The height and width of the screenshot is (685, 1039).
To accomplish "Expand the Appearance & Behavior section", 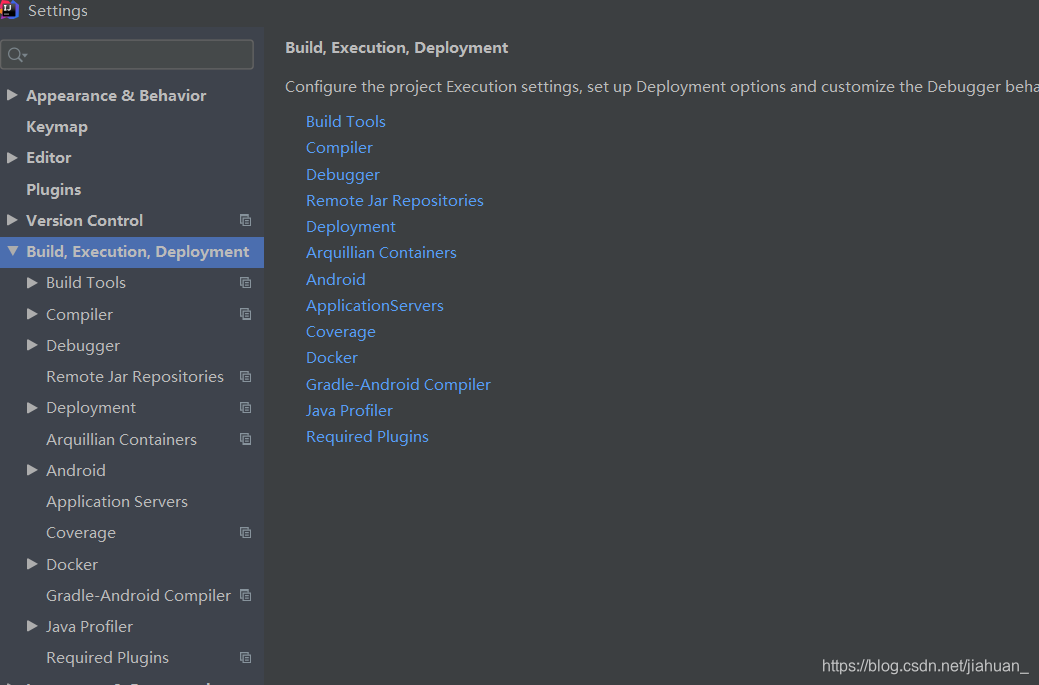I will coord(12,96).
